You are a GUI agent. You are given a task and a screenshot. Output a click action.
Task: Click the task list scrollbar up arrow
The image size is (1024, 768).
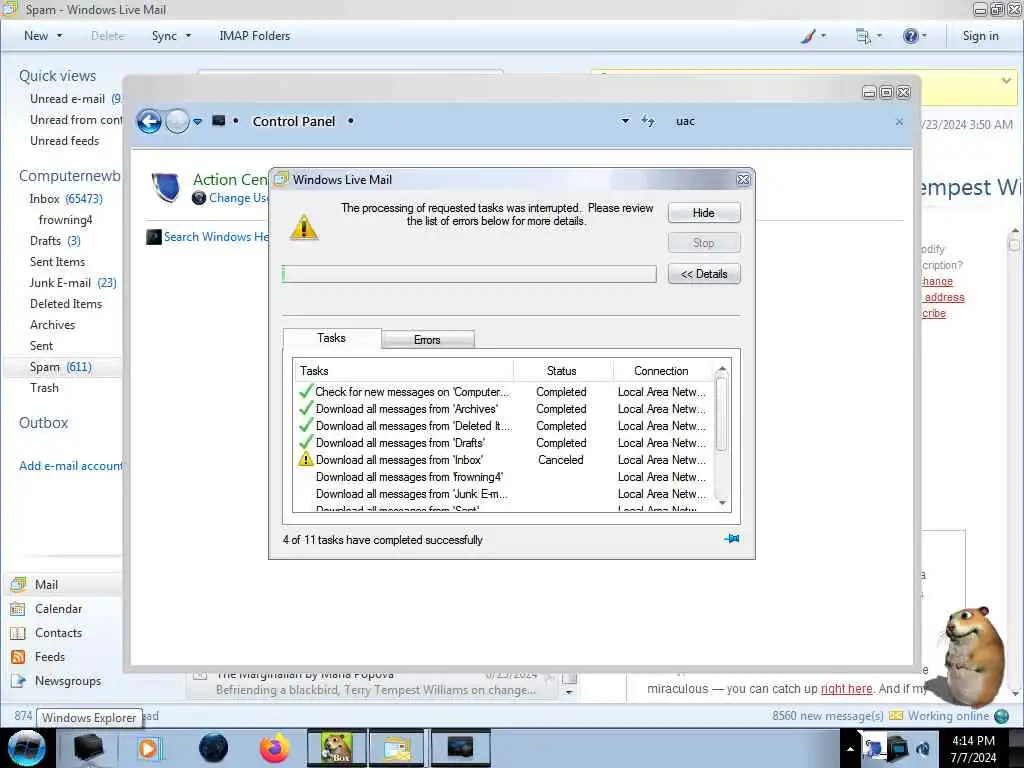click(722, 370)
